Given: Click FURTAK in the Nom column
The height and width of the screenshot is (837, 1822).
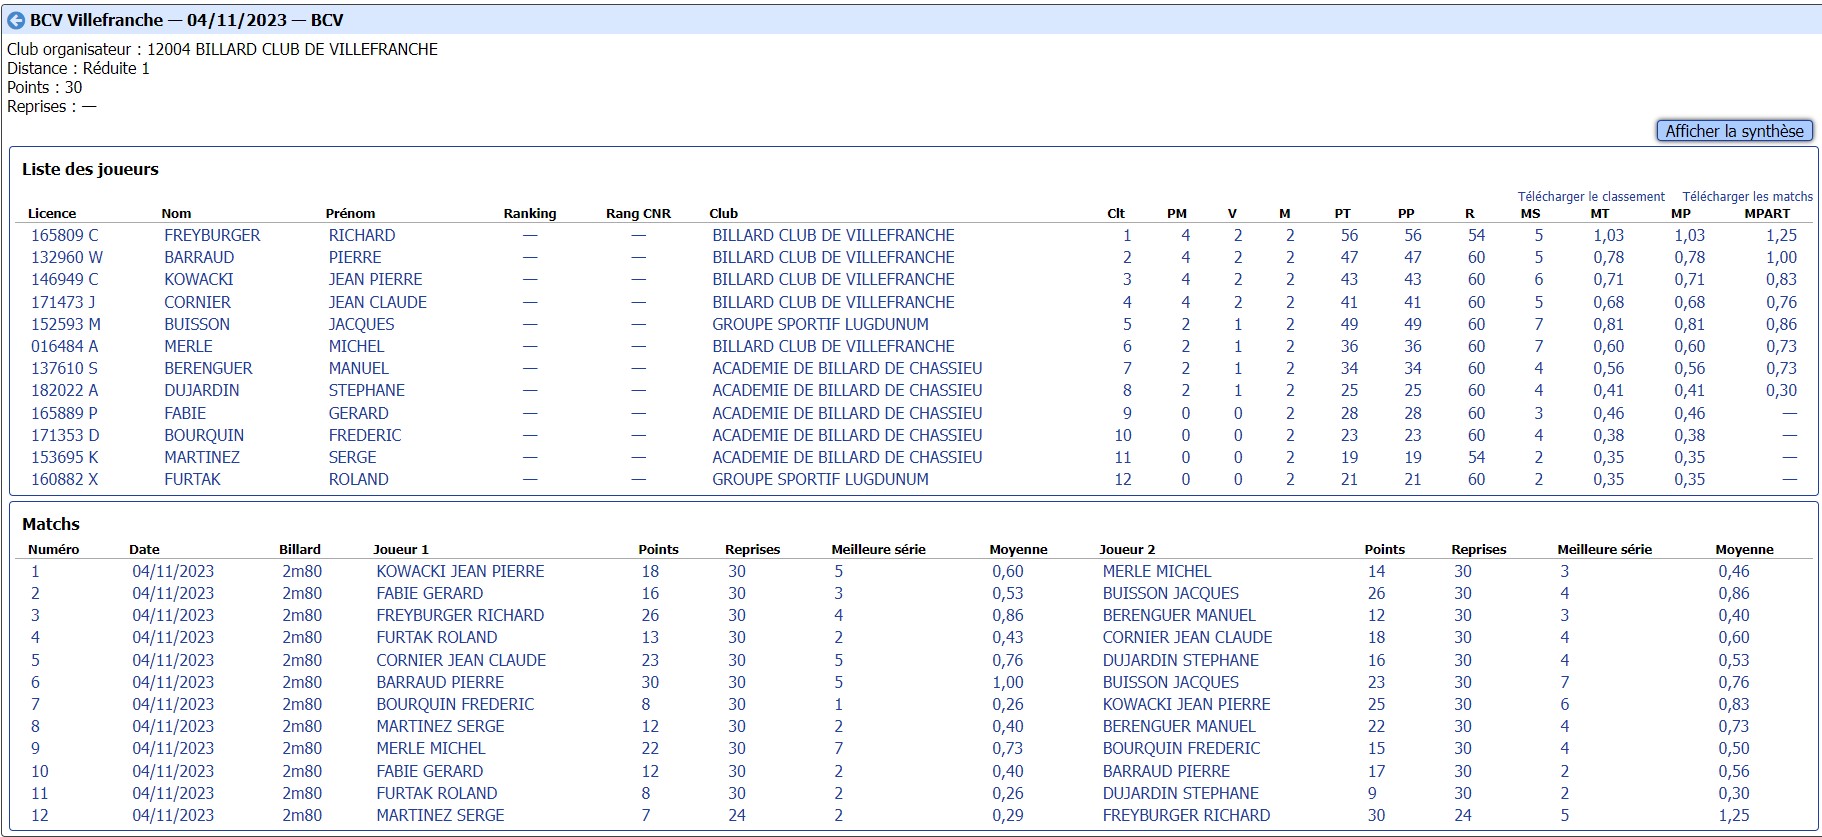Looking at the screenshot, I should tap(192, 479).
